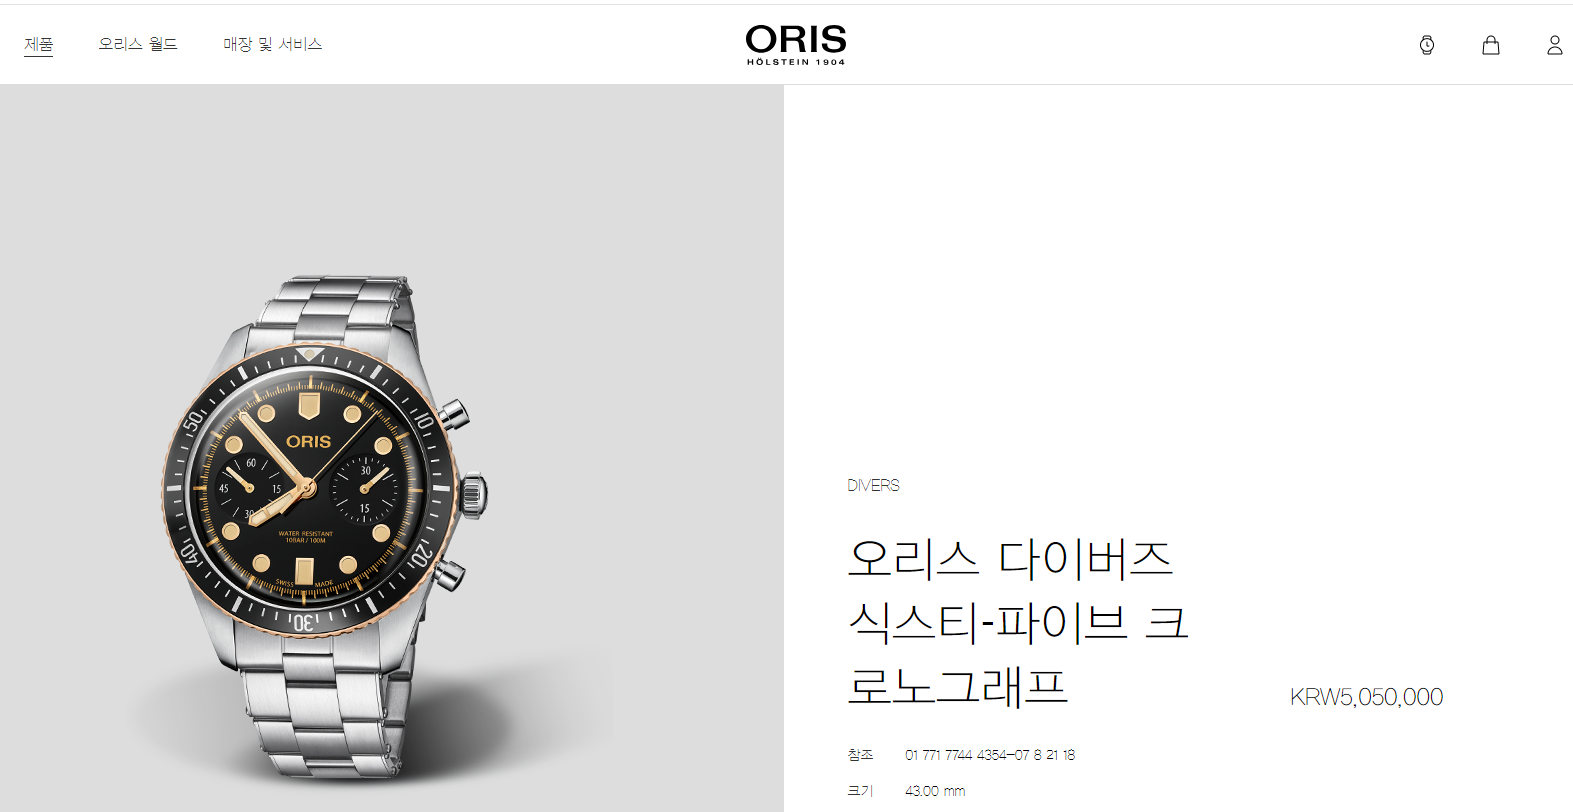The width and height of the screenshot is (1573, 812).
Task: Click the ORIS logo on the watch dial
Action: [308, 441]
